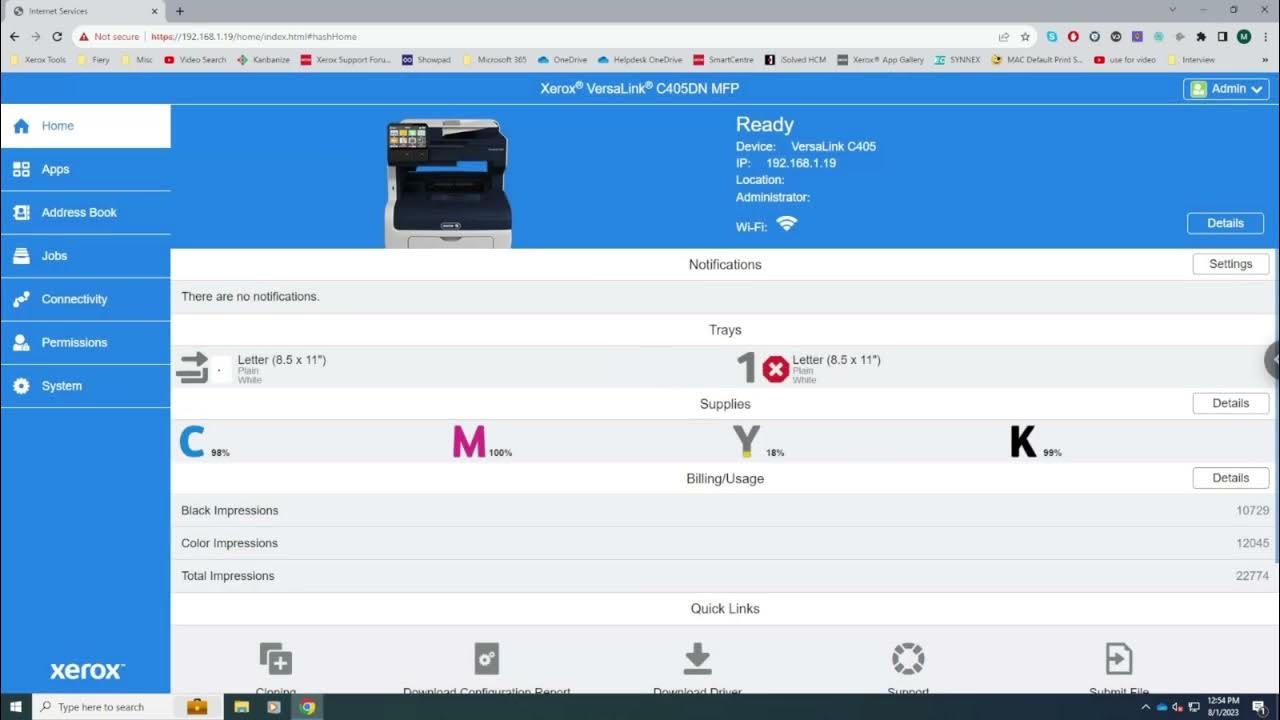Bookmark this page with the star icon
This screenshot has width=1280, height=720.
(1025, 36)
